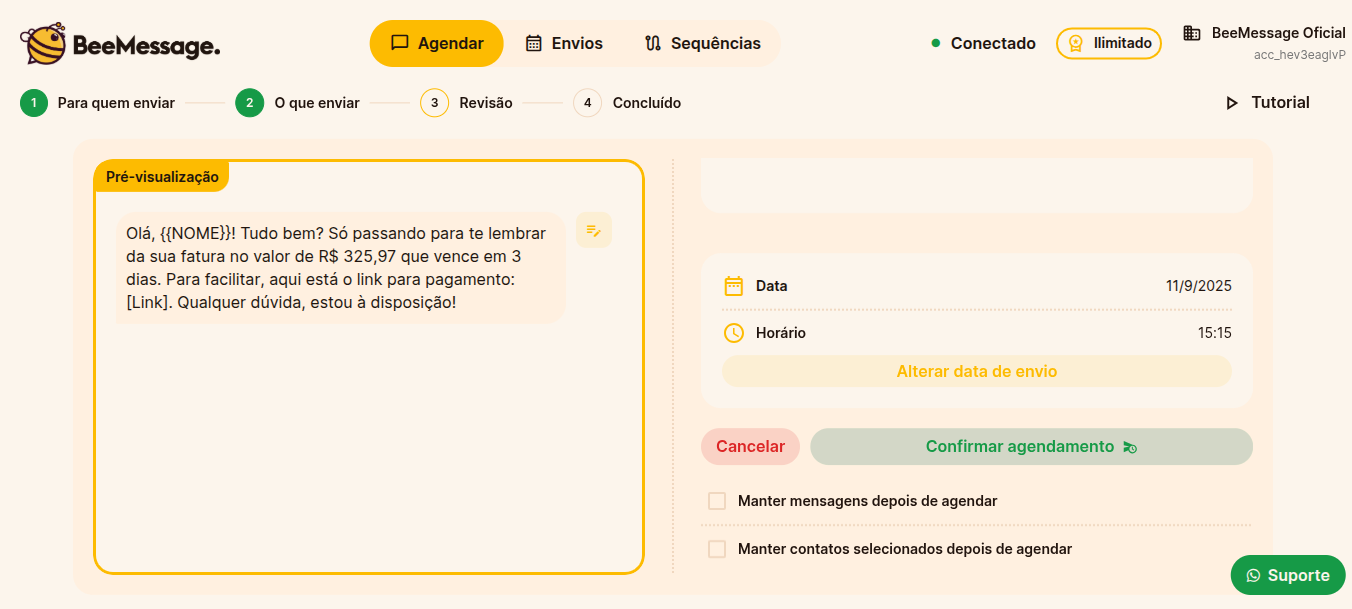Open the date selector showing 11/9/2025
The image size is (1352, 609).
(x=1198, y=285)
